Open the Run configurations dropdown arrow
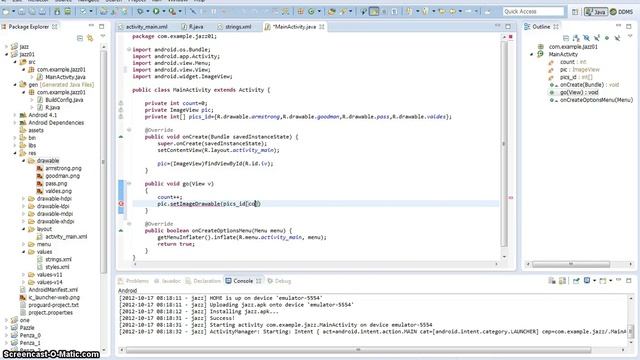Screen dimensions: 640x360 click(164, 12)
